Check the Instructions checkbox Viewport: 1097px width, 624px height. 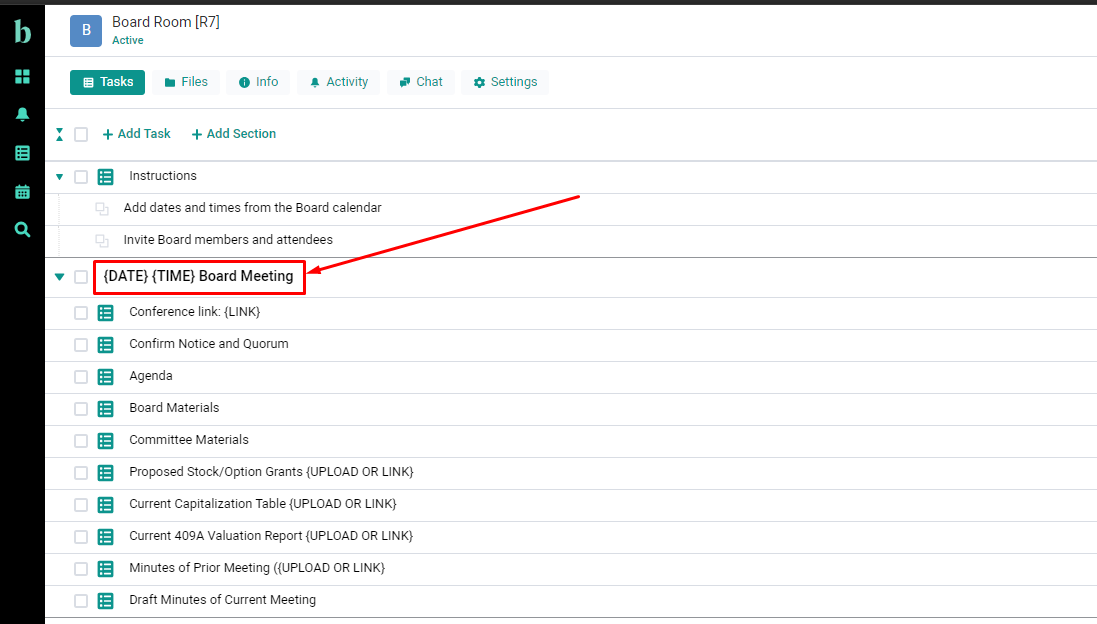(81, 177)
